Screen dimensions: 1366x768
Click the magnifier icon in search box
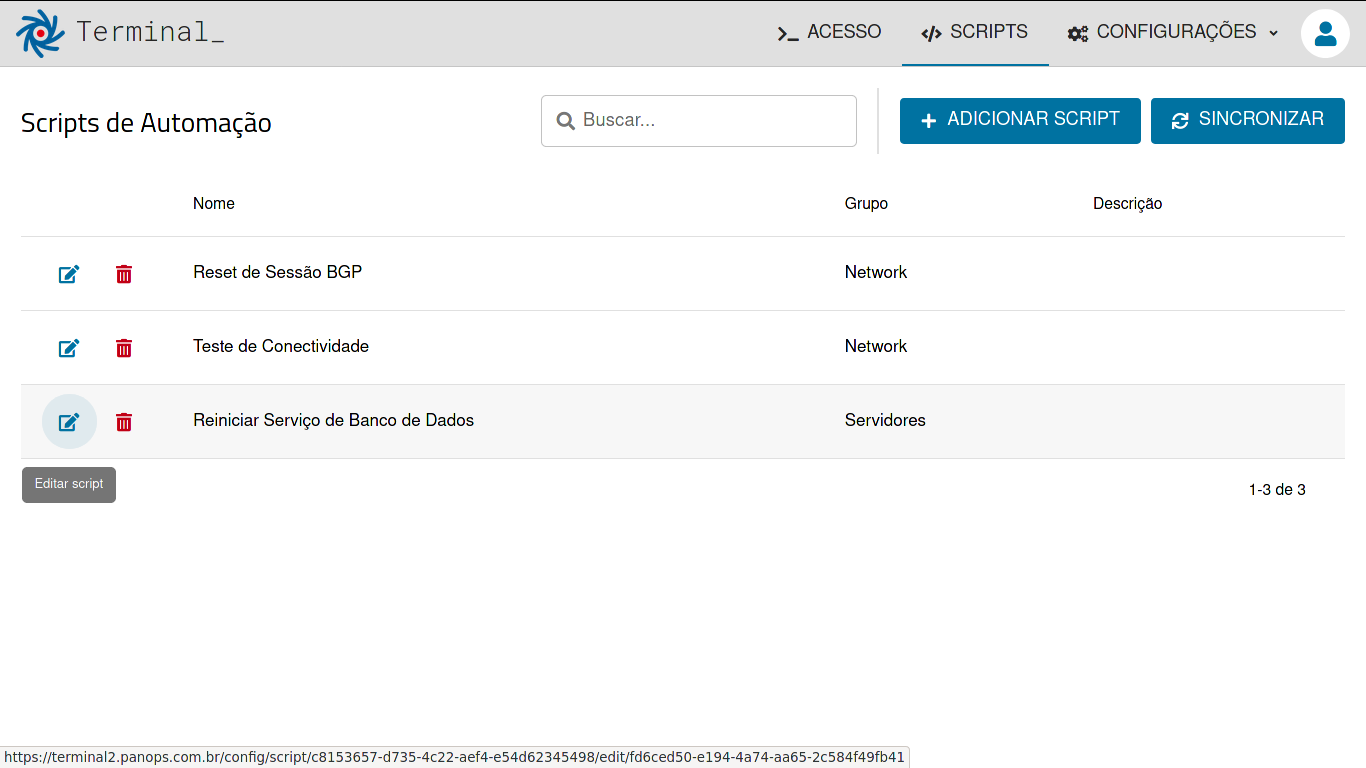pyautogui.click(x=566, y=121)
